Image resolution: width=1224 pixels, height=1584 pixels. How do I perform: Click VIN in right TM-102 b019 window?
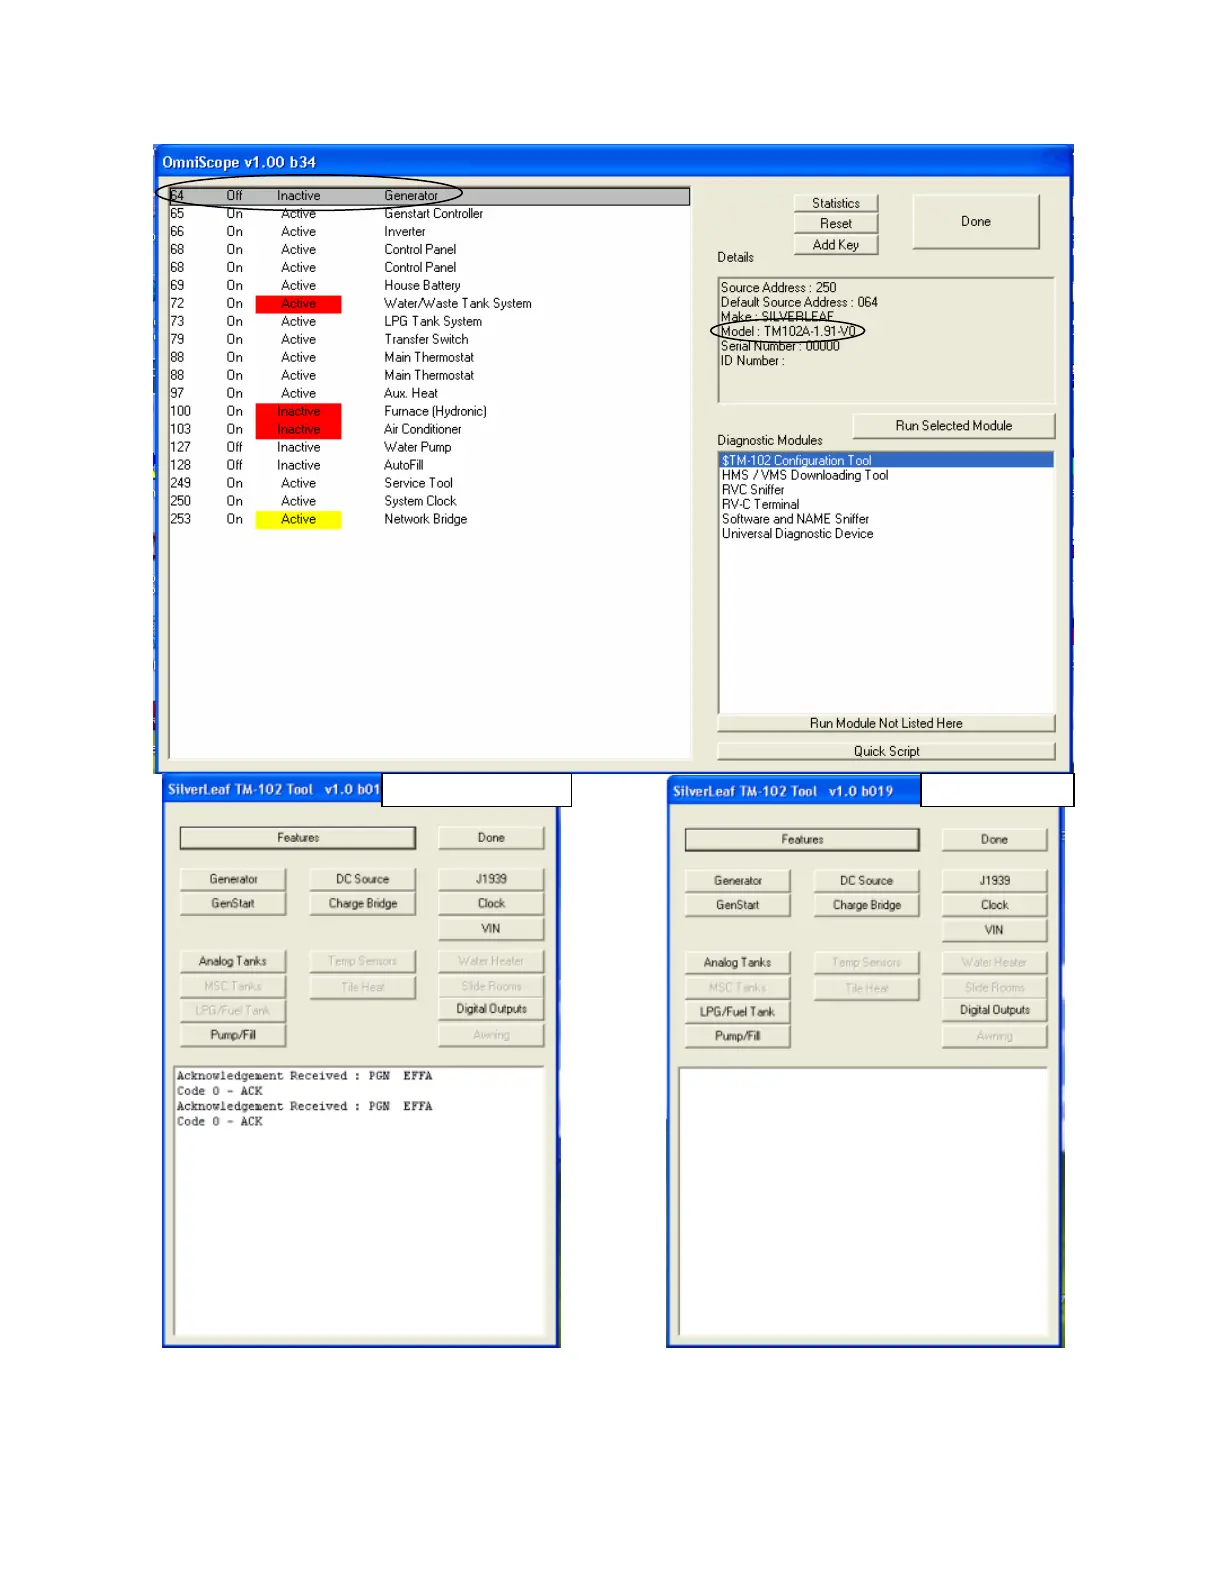coord(994,930)
